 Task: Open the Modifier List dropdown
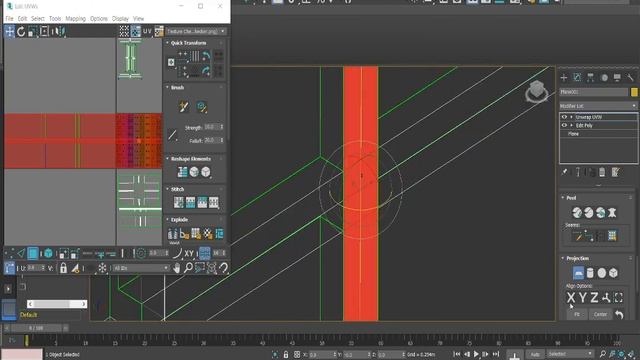click(x=598, y=106)
